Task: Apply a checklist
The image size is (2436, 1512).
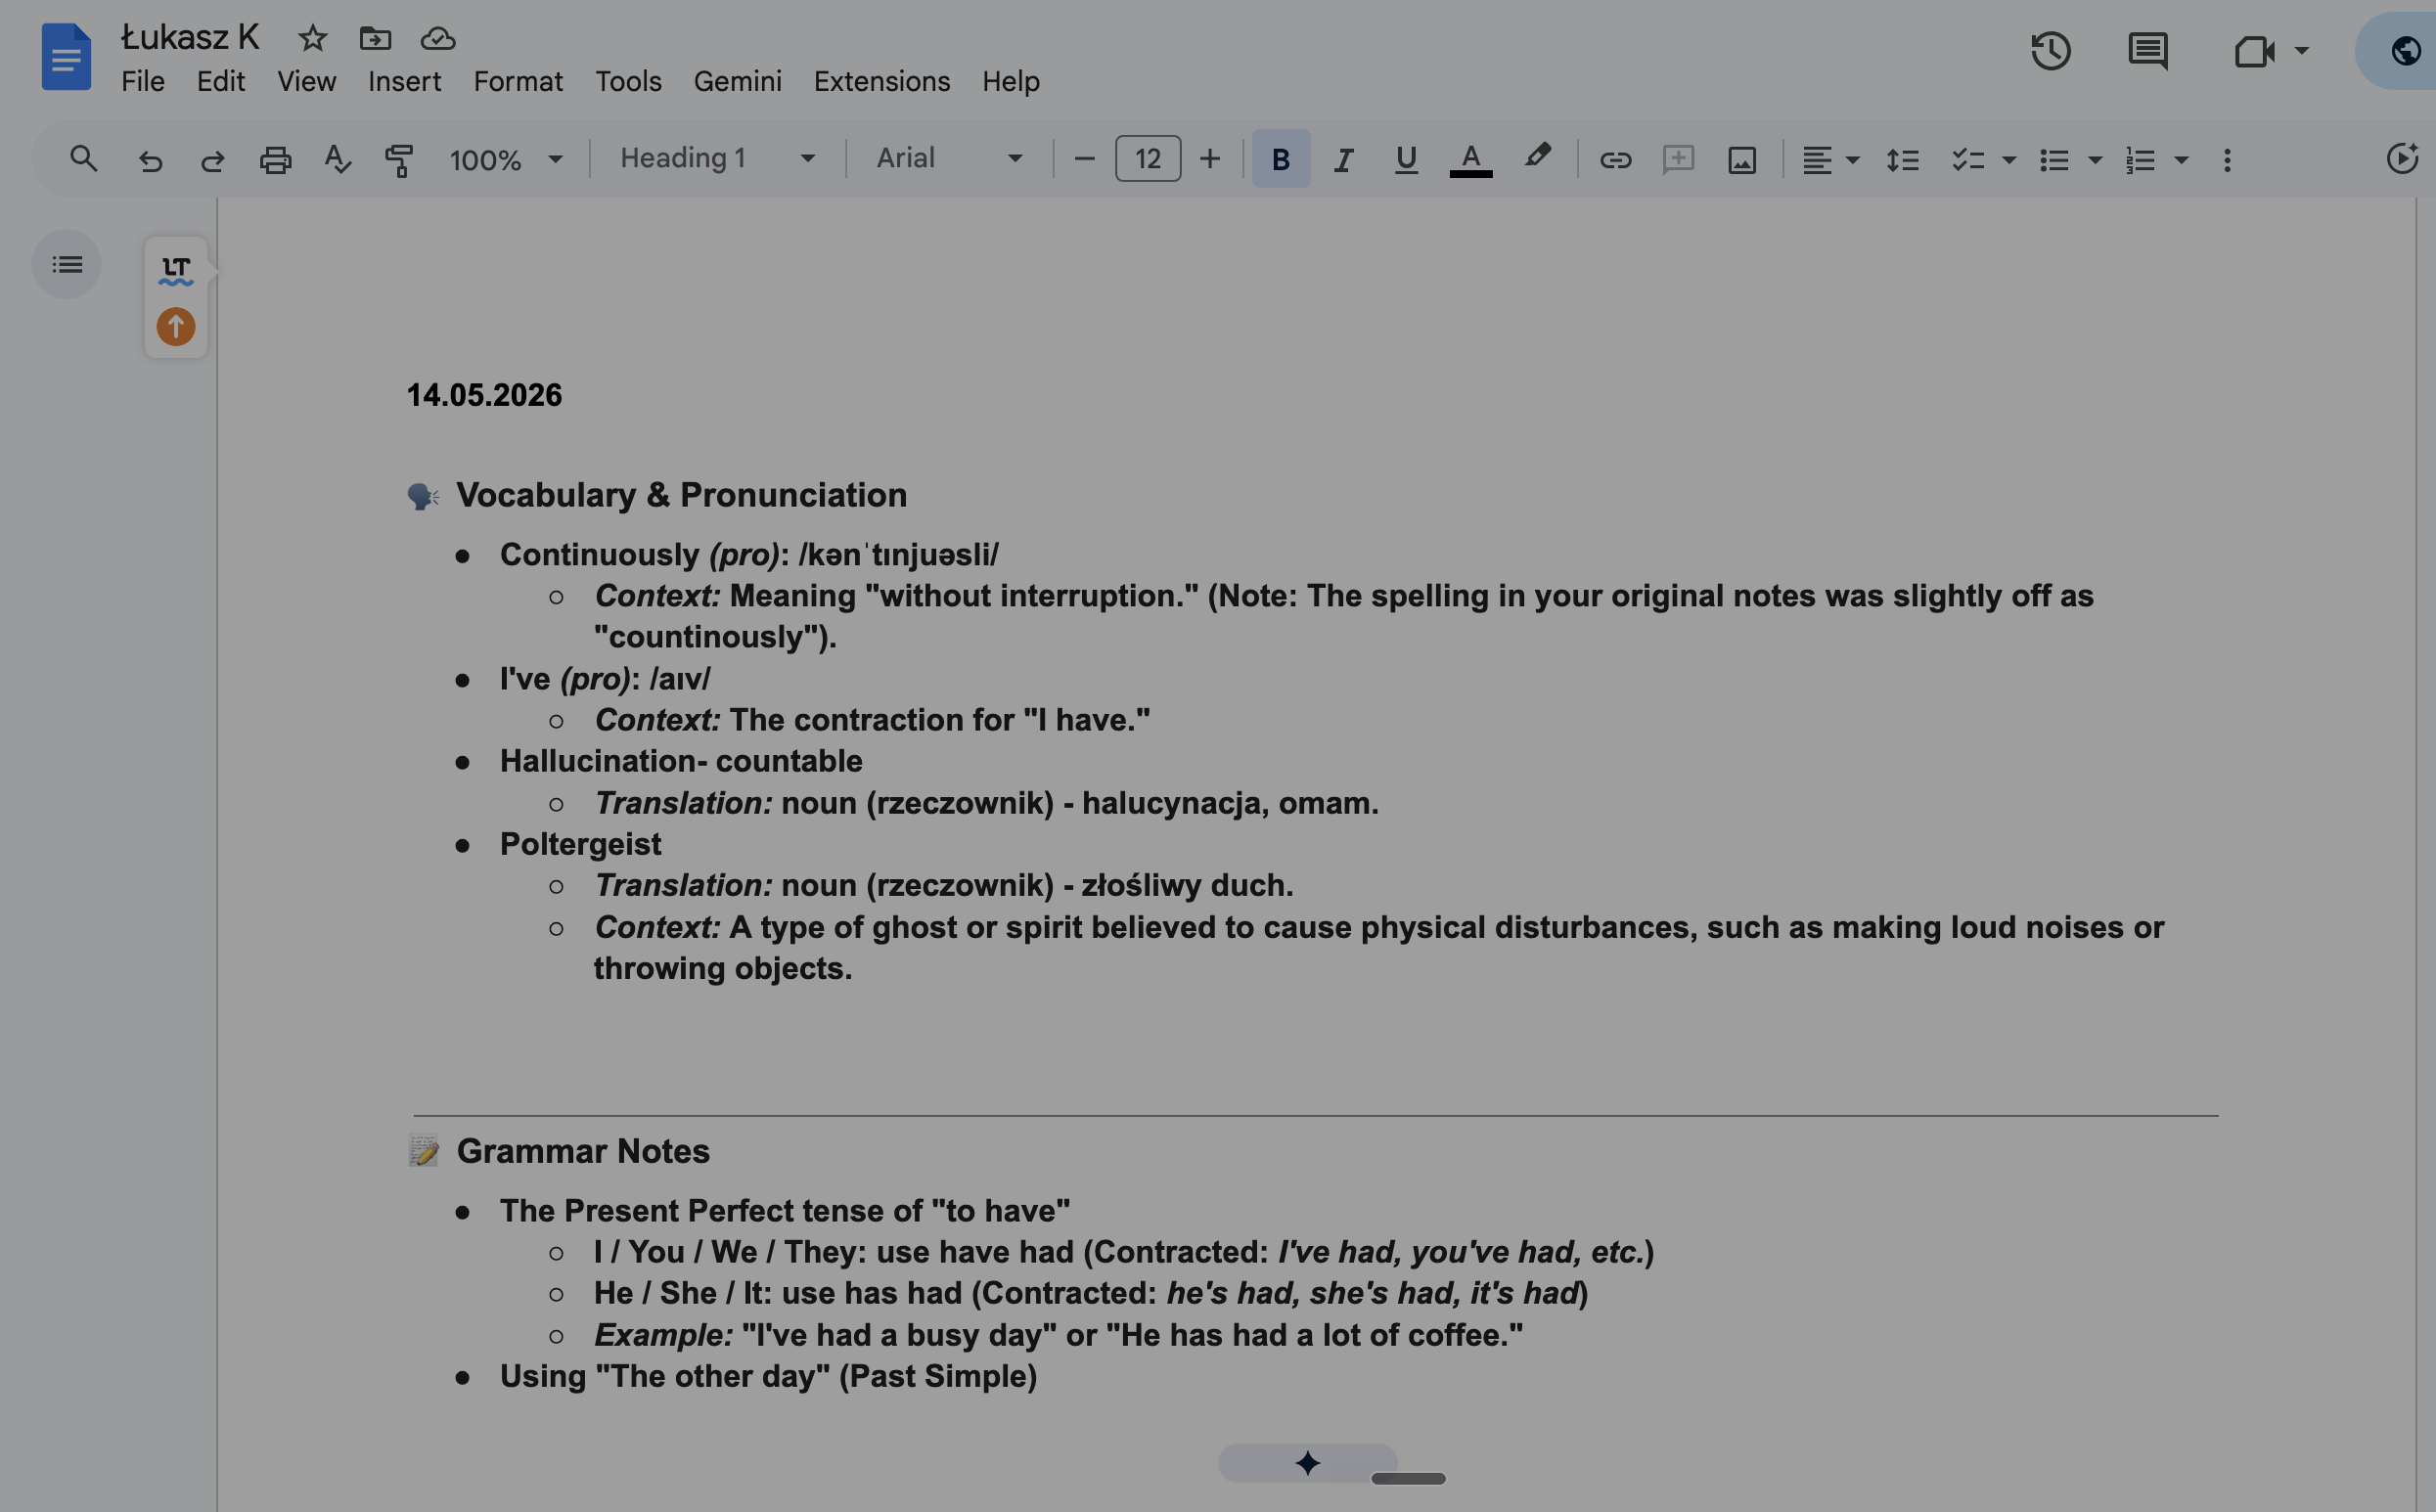Action: pyautogui.click(x=1968, y=160)
